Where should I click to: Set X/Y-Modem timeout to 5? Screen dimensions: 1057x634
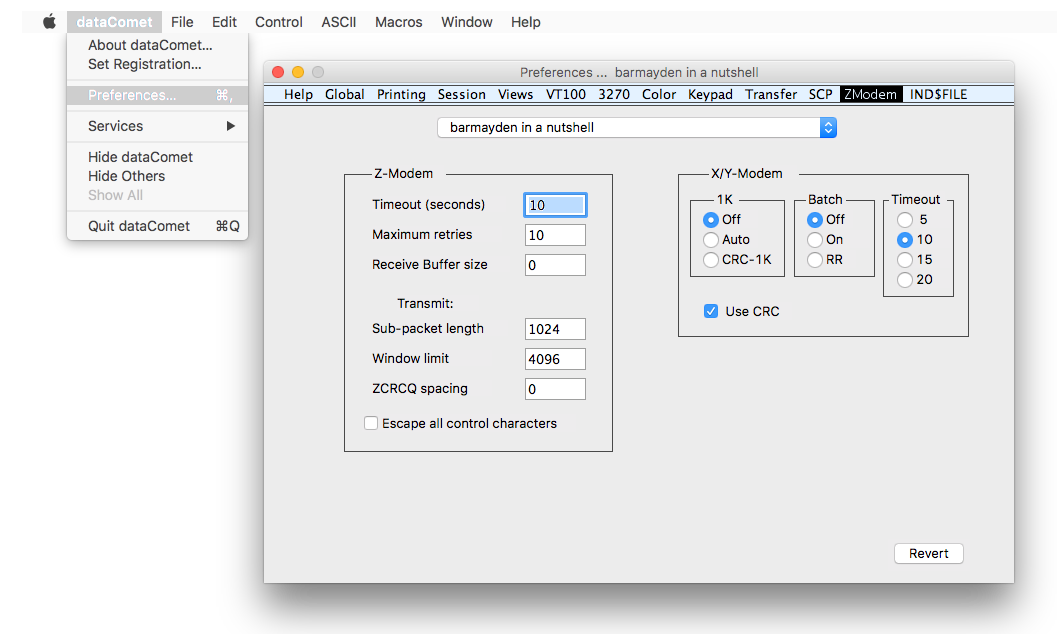pyautogui.click(x=905, y=220)
